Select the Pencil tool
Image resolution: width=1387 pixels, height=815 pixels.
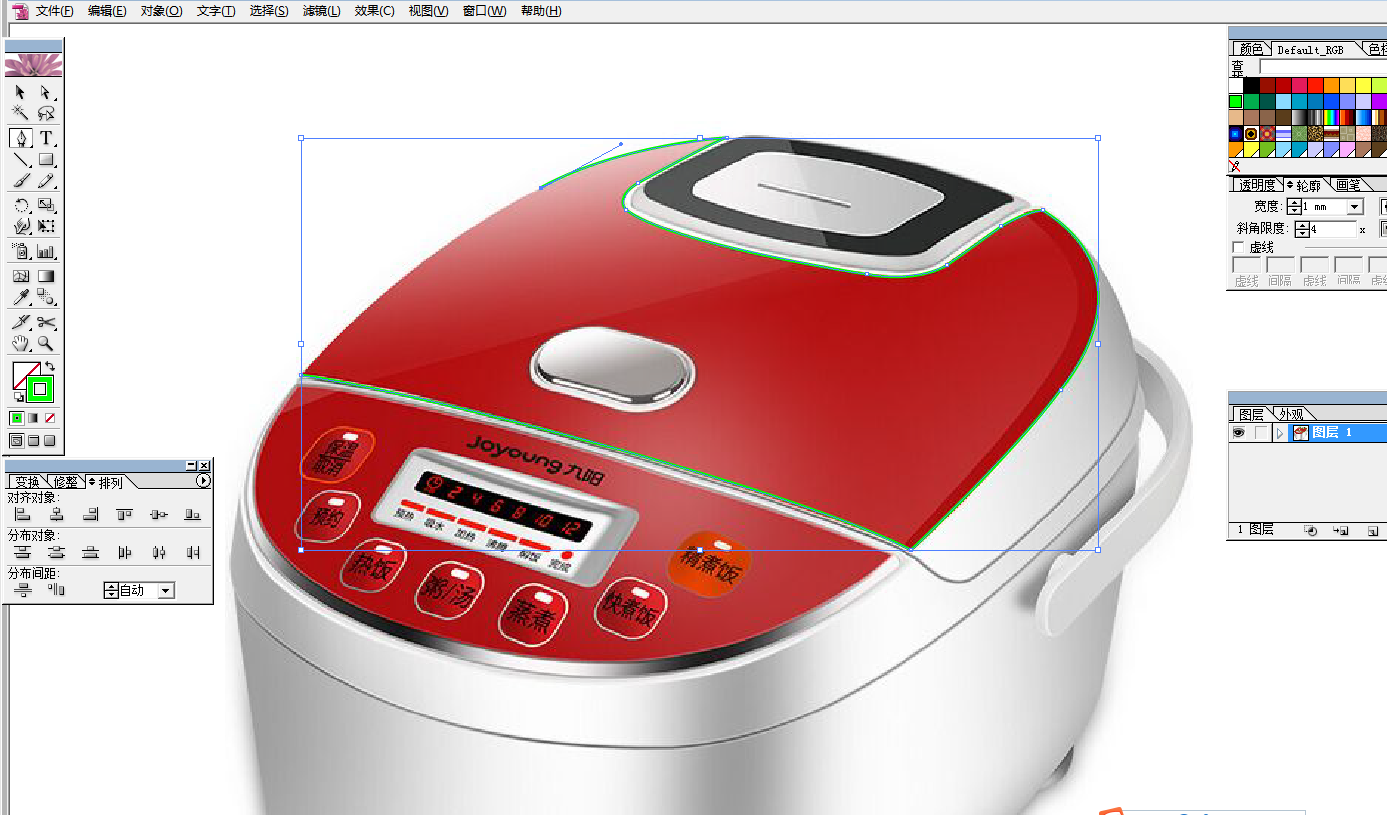click(46, 181)
